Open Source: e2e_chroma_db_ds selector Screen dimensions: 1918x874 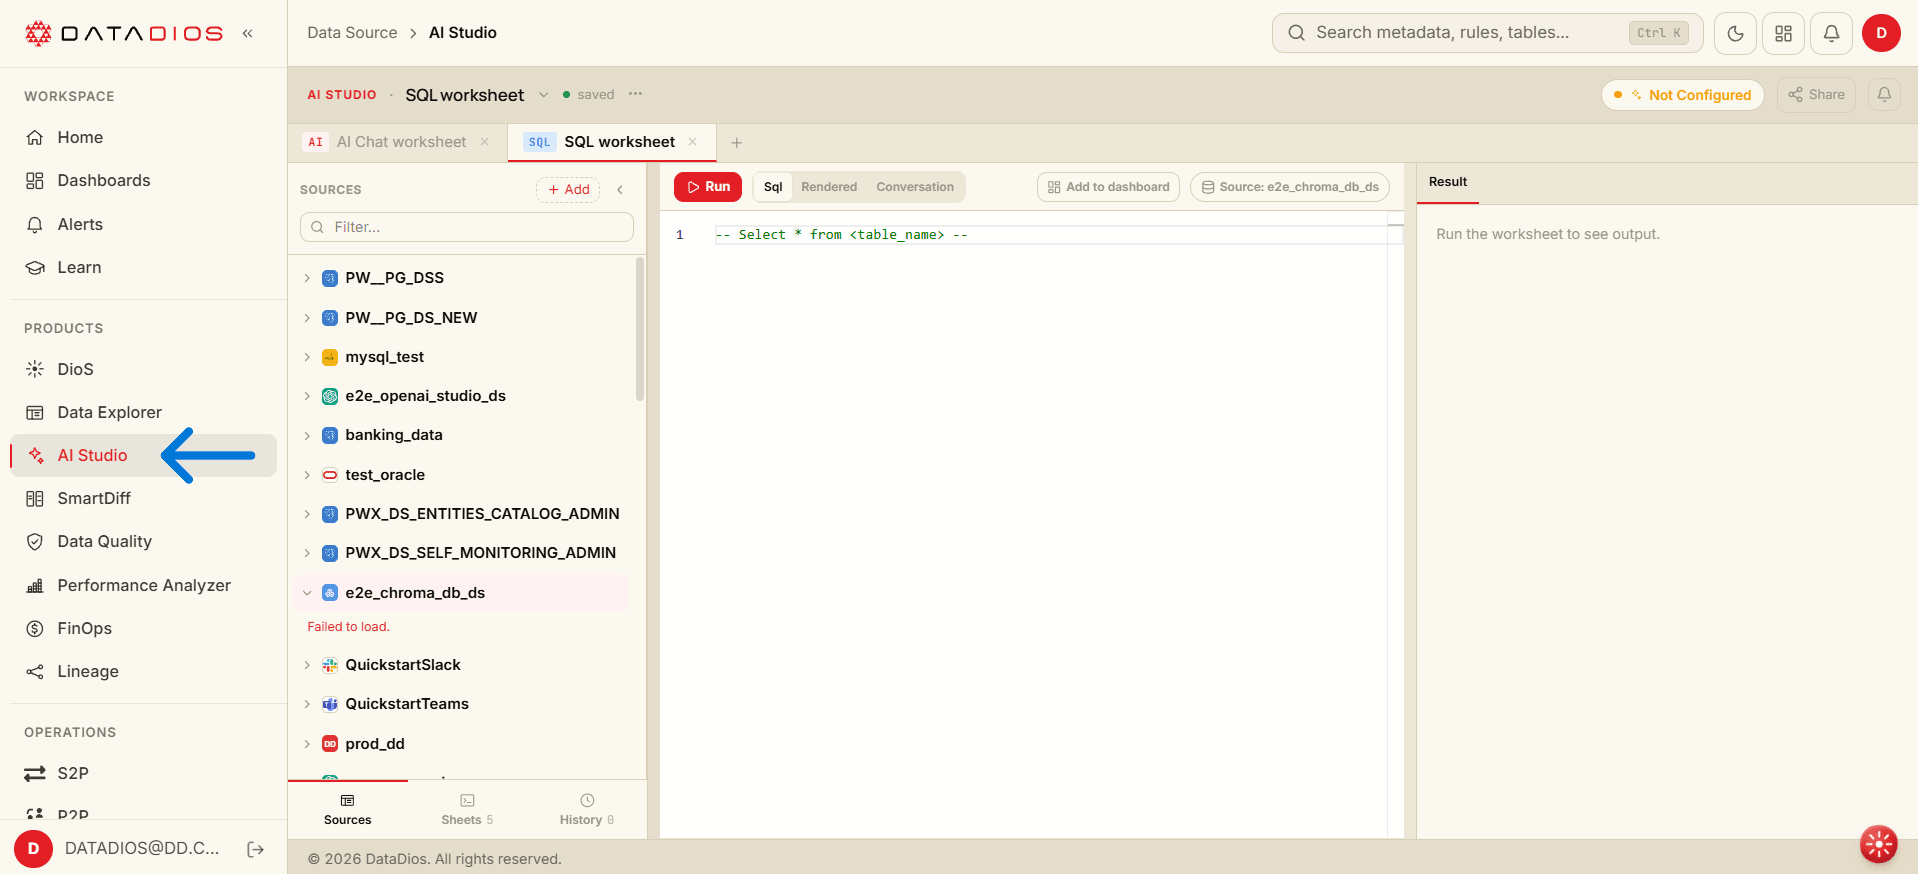click(x=1289, y=187)
